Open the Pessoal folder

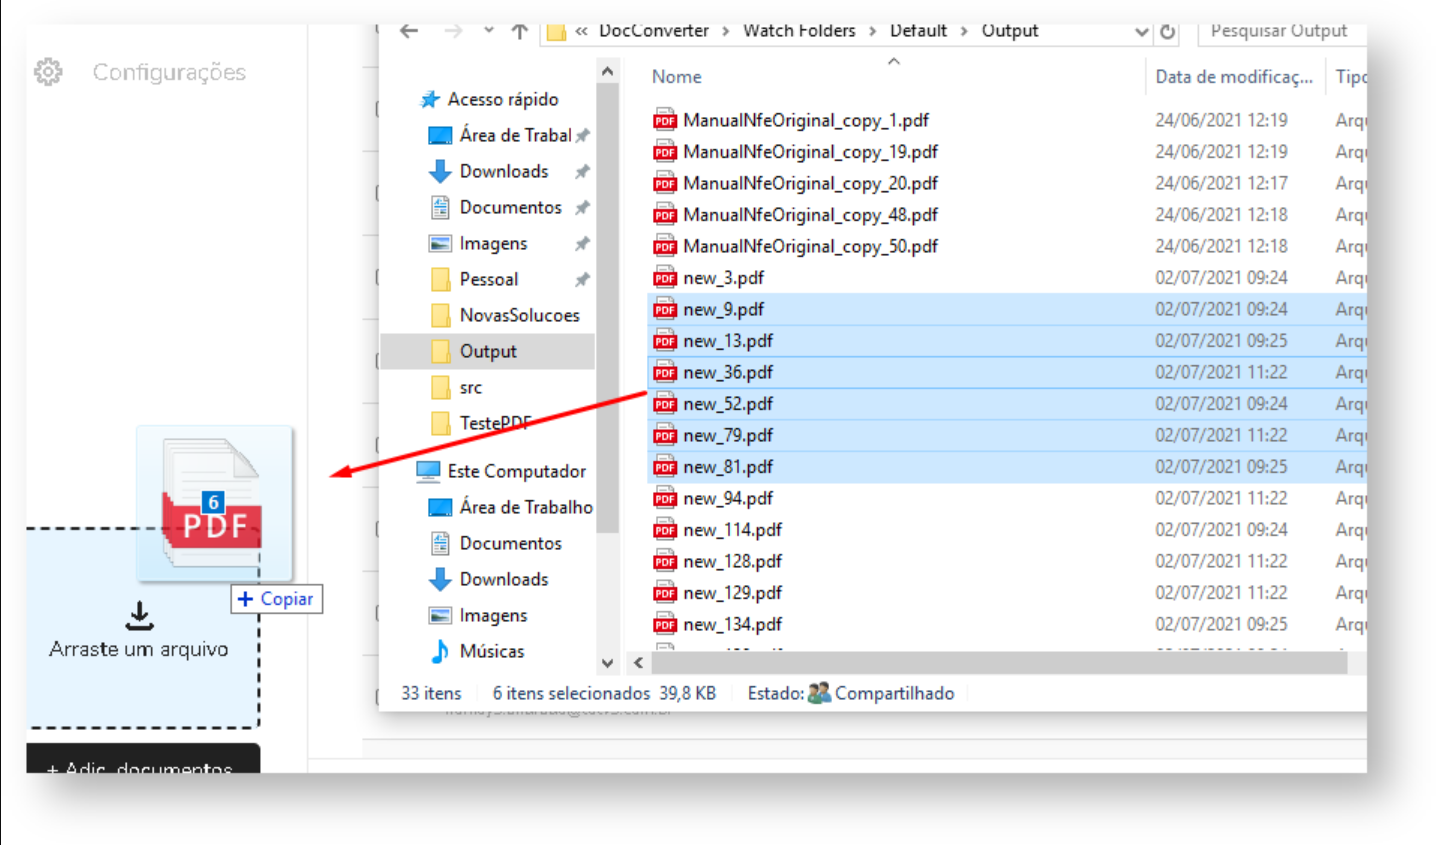[x=474, y=279]
